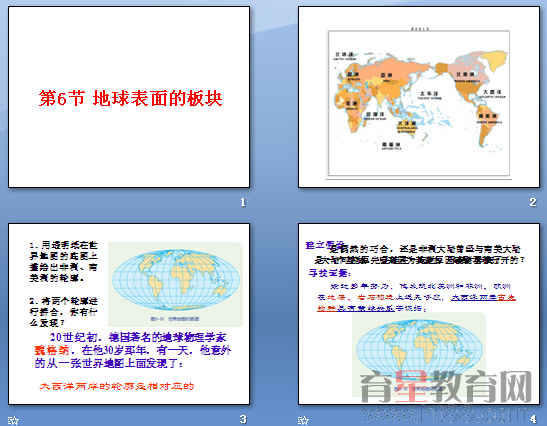
Task: Click the underlined blue text on slide 4
Action: [416, 303]
